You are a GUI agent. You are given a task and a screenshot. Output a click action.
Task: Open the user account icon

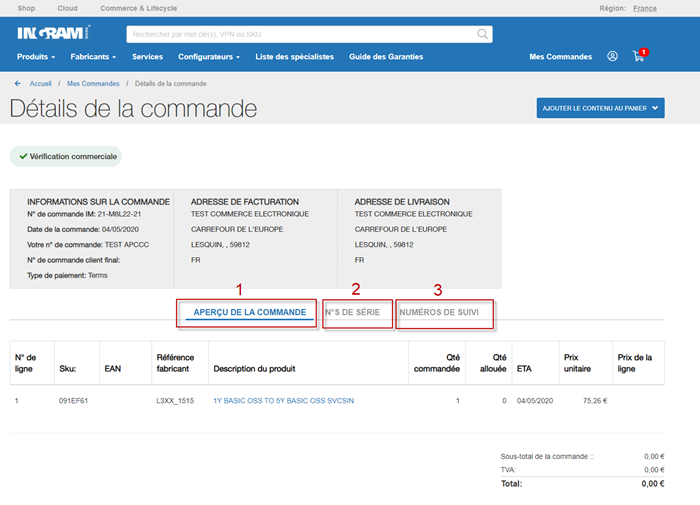pos(612,56)
